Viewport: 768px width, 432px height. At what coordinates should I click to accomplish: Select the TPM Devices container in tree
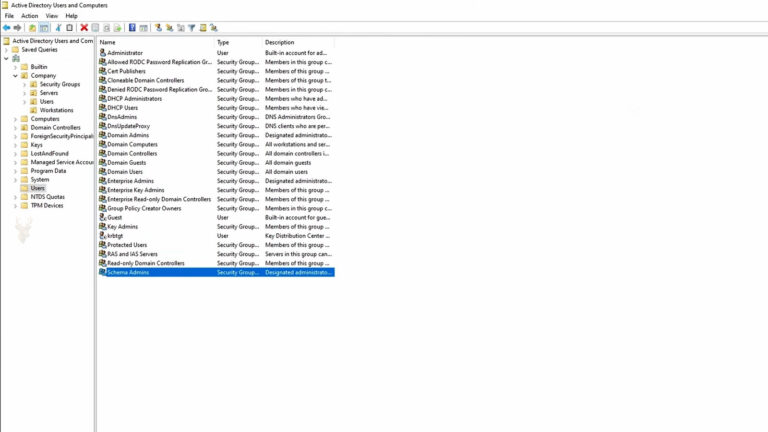point(47,206)
